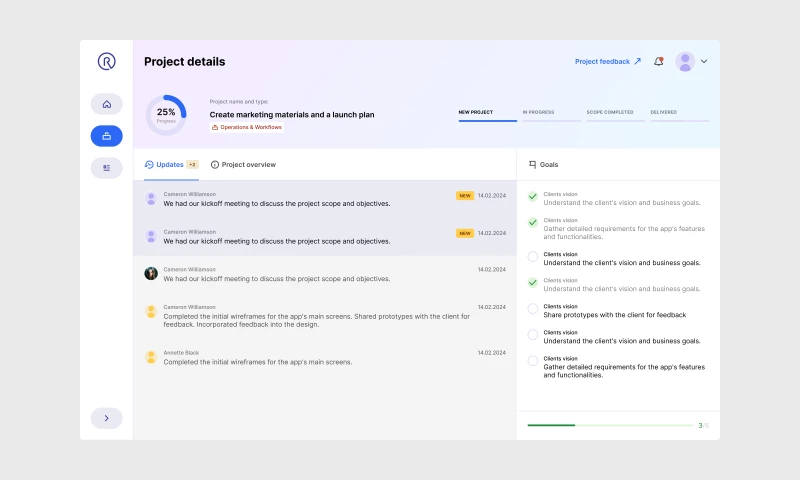Screen dimensions: 800x480
Task: Click the 3/6 goals counter
Action: click(x=703, y=425)
